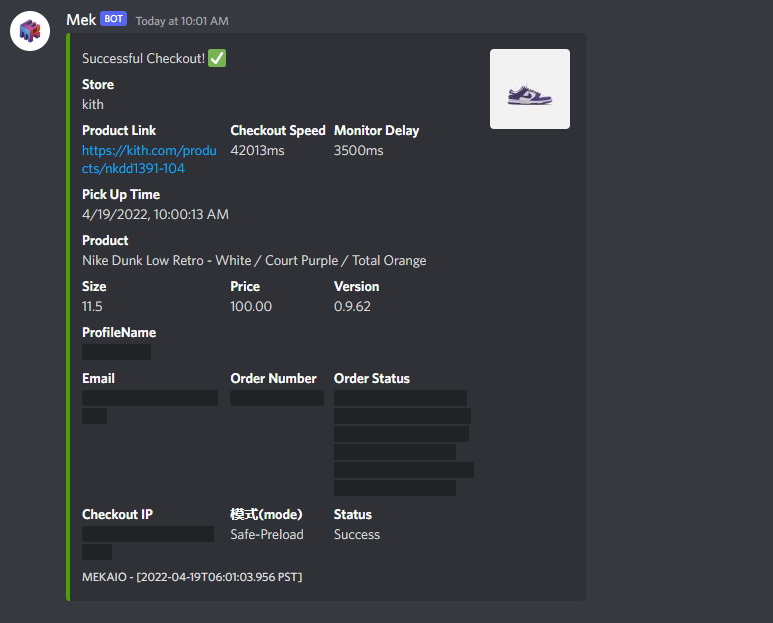Click the 3500ms monitor delay value
The image size is (773, 623).
[358, 150]
